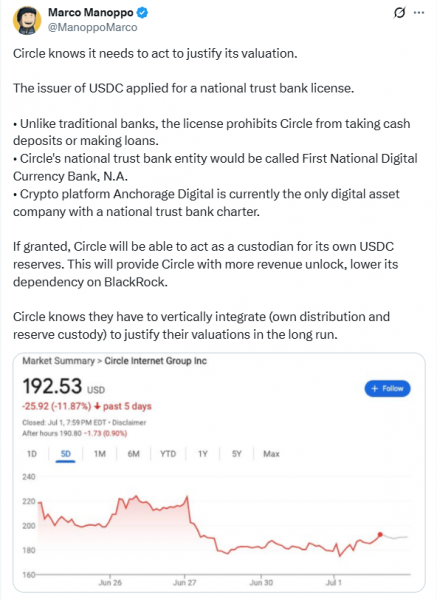Switch chart to the 6M range

point(133,454)
